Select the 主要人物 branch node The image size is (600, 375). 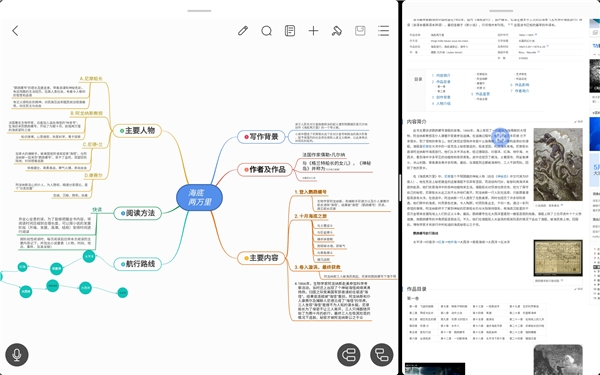point(137,130)
